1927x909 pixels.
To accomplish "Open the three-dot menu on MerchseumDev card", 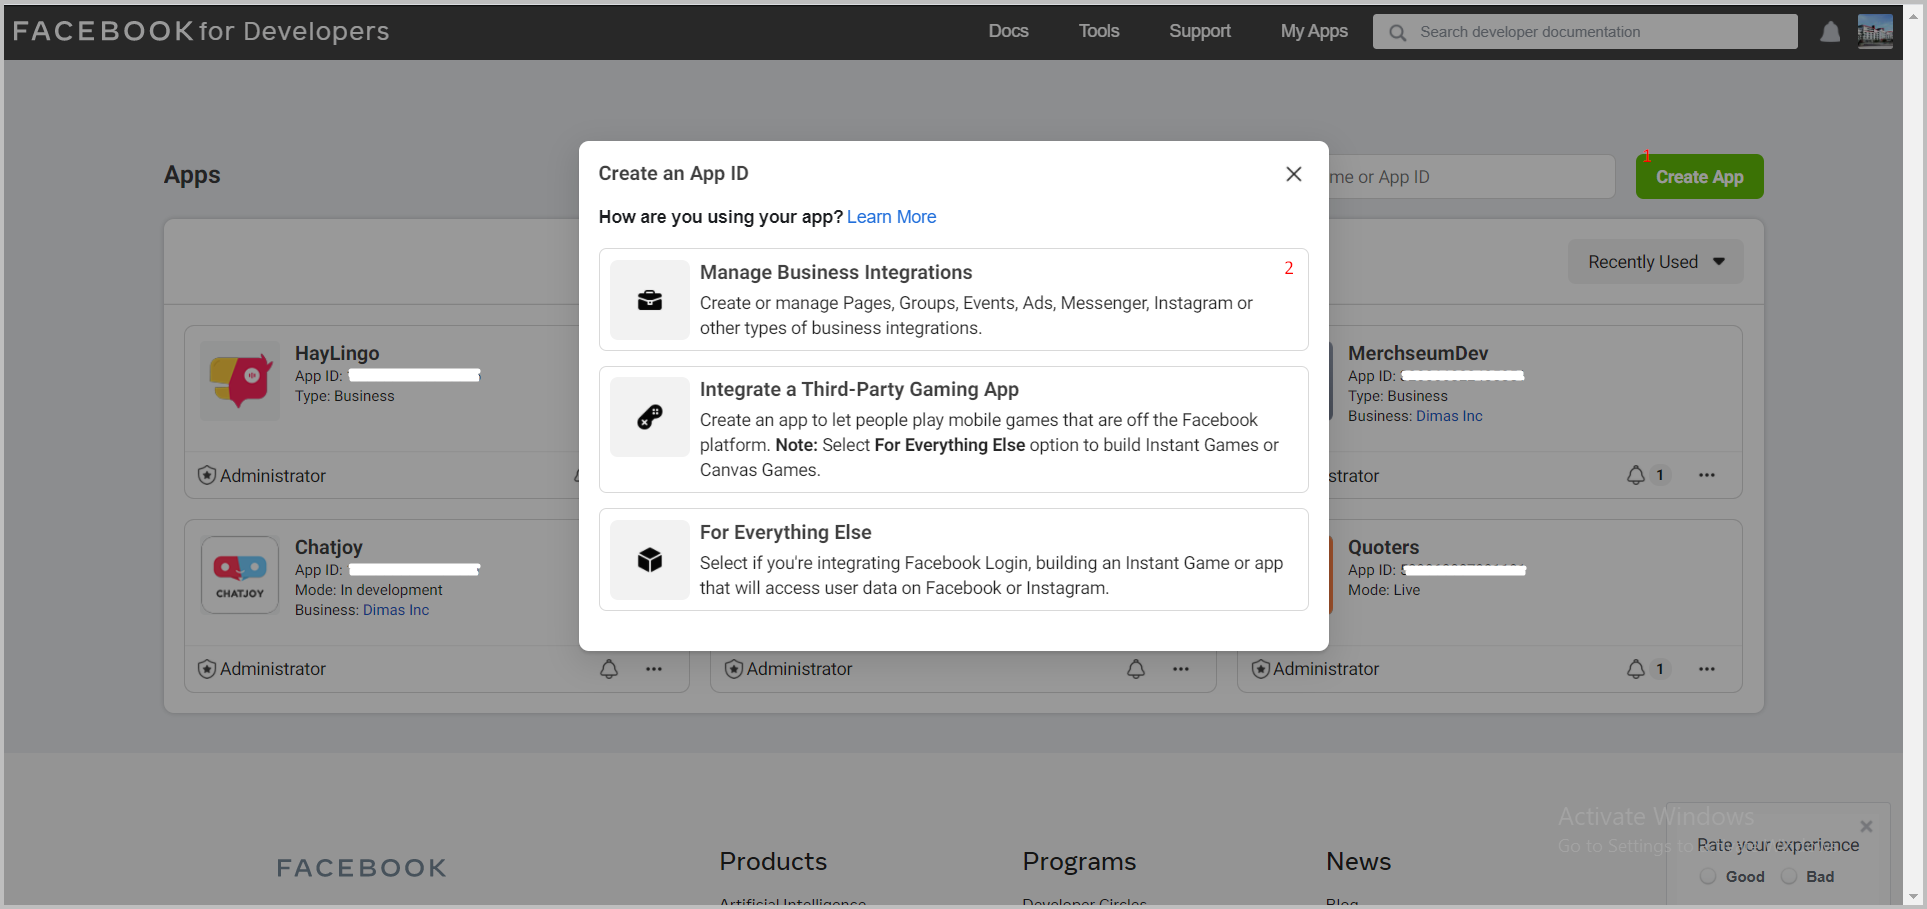I will (1707, 475).
